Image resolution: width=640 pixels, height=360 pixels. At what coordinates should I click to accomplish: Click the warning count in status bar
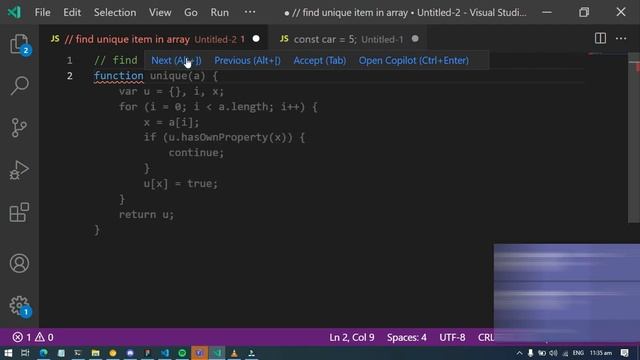coord(44,337)
